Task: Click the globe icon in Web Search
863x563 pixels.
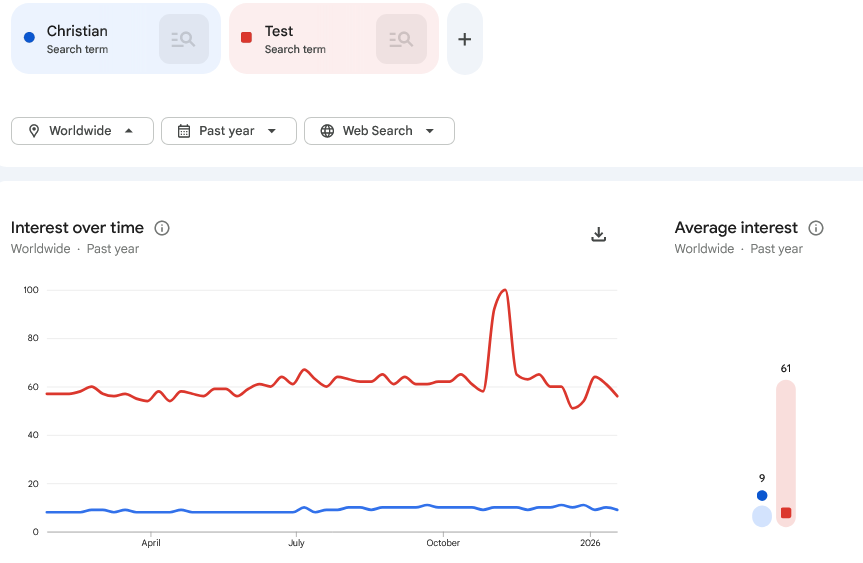Action: (x=327, y=131)
